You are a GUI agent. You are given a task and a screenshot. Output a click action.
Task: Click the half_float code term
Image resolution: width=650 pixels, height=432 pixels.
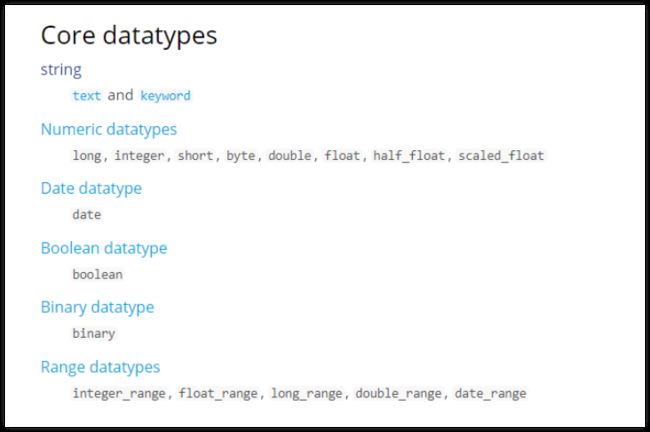[409, 155]
